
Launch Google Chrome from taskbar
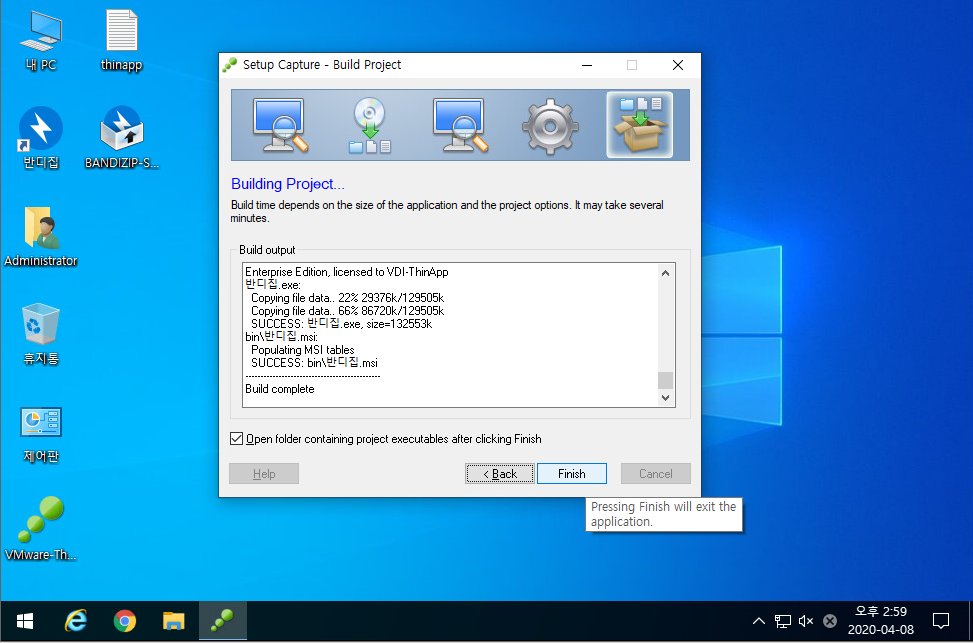125,621
